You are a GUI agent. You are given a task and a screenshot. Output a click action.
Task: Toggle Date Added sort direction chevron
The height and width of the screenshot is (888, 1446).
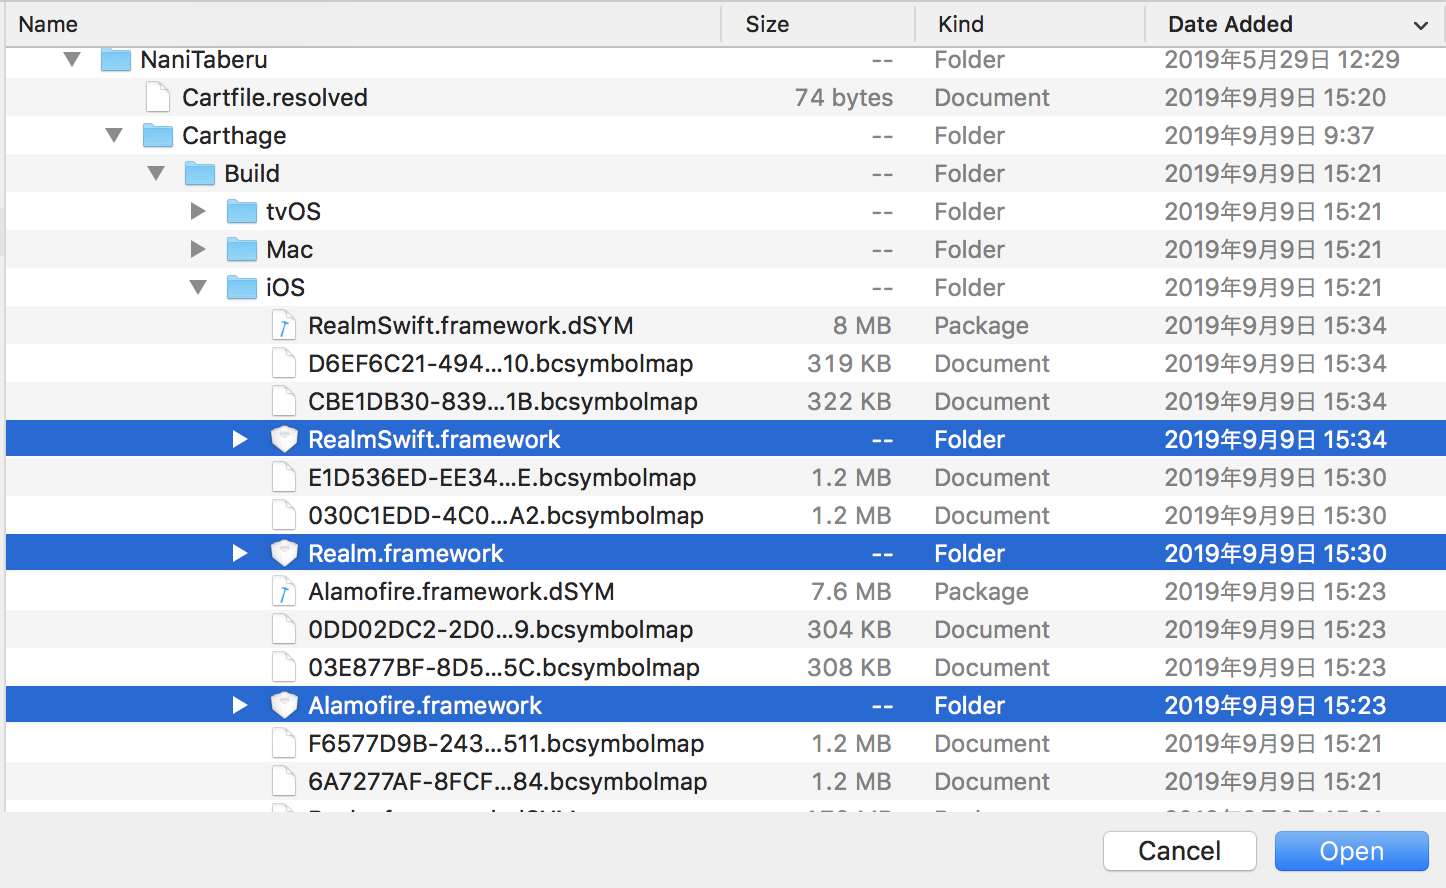[1420, 25]
